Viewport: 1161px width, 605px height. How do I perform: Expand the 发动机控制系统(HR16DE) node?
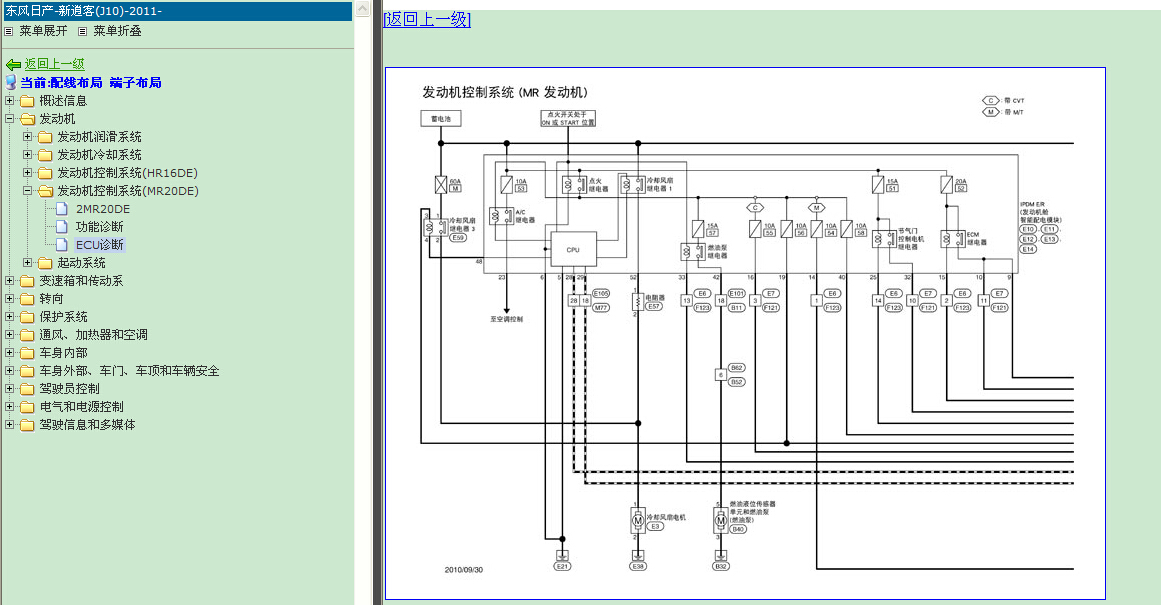pyautogui.click(x=27, y=173)
